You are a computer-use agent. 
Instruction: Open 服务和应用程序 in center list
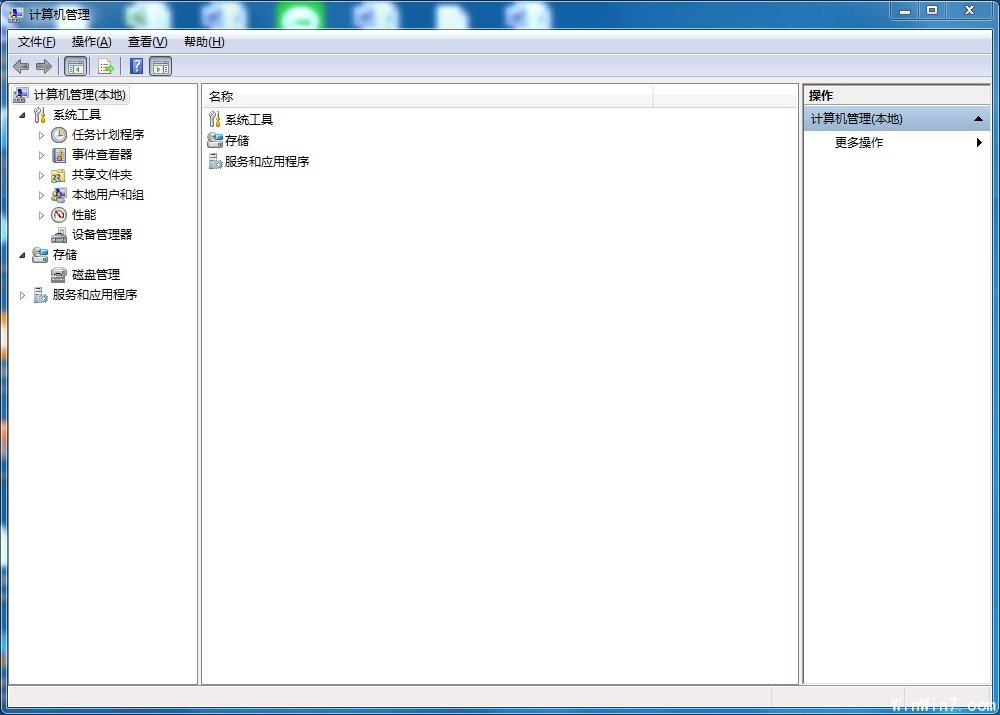coord(266,162)
